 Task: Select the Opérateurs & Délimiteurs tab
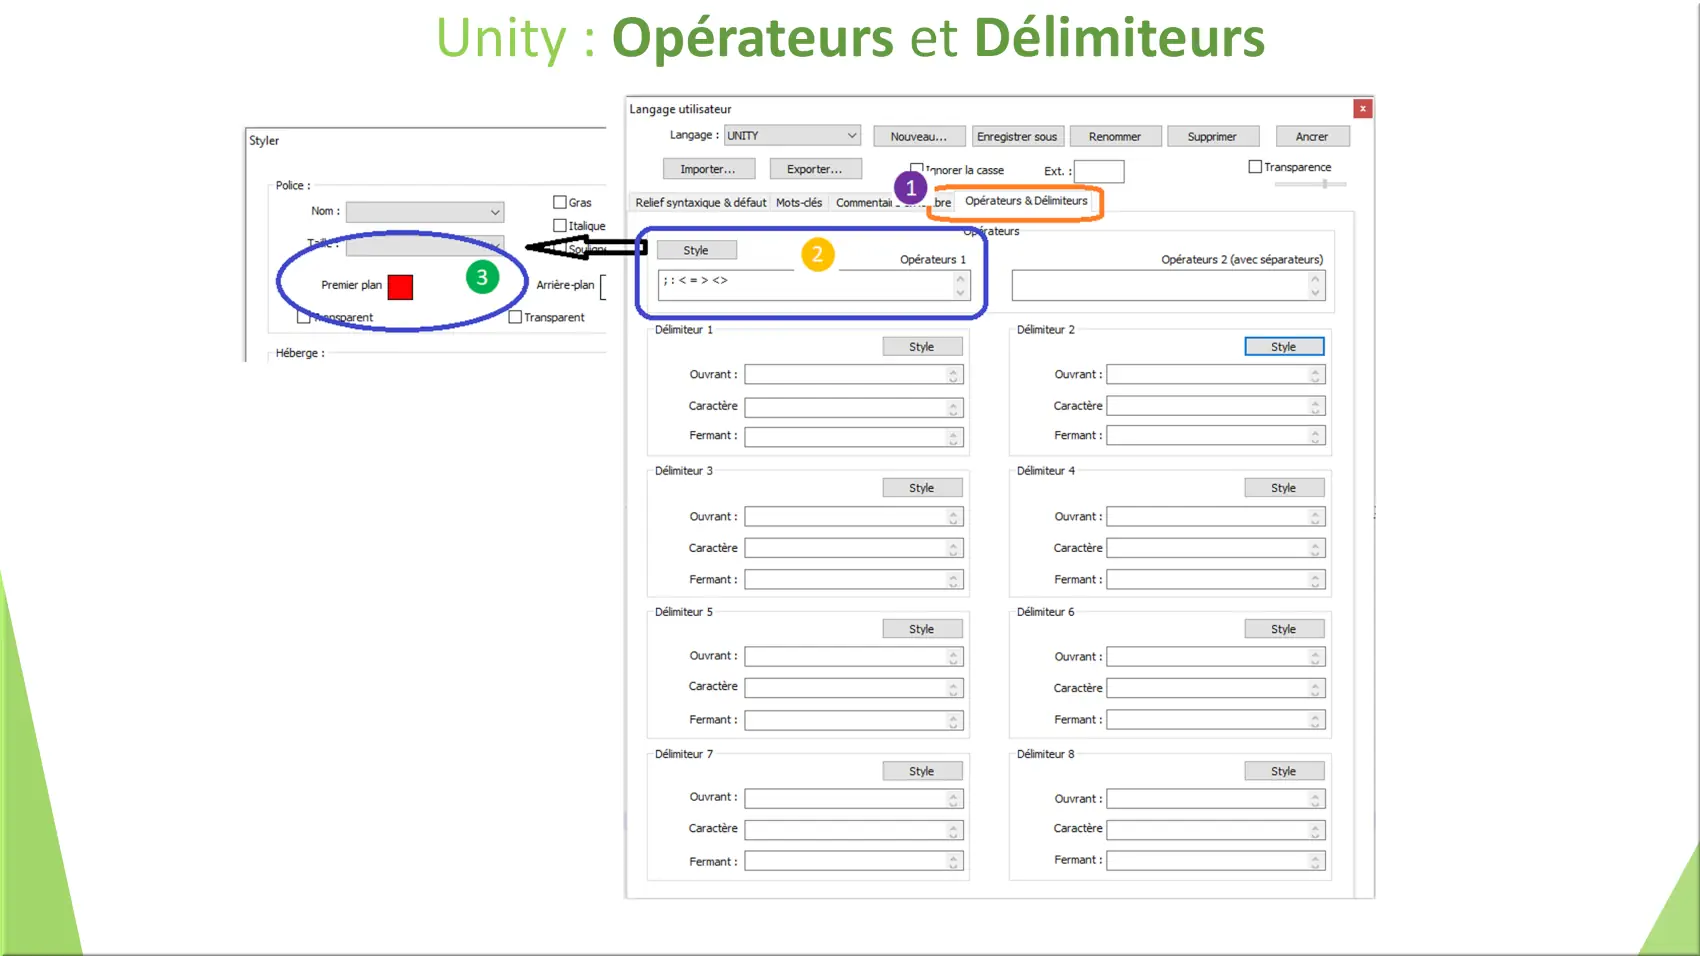(1026, 201)
